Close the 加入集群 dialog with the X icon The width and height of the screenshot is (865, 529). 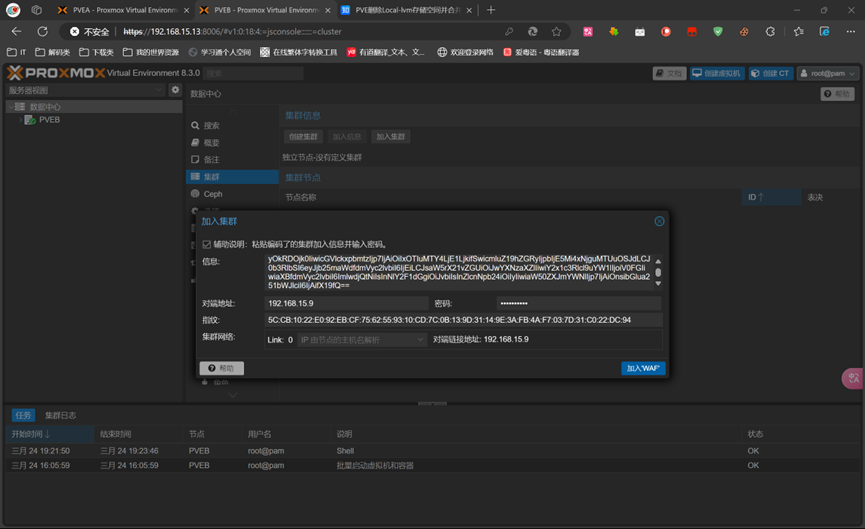click(x=659, y=221)
